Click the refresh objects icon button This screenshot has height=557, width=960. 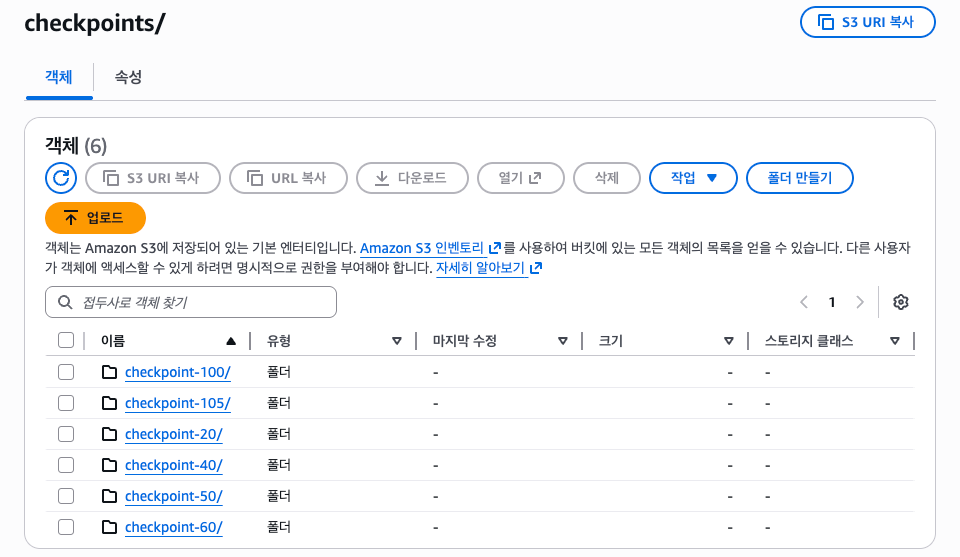(x=61, y=178)
